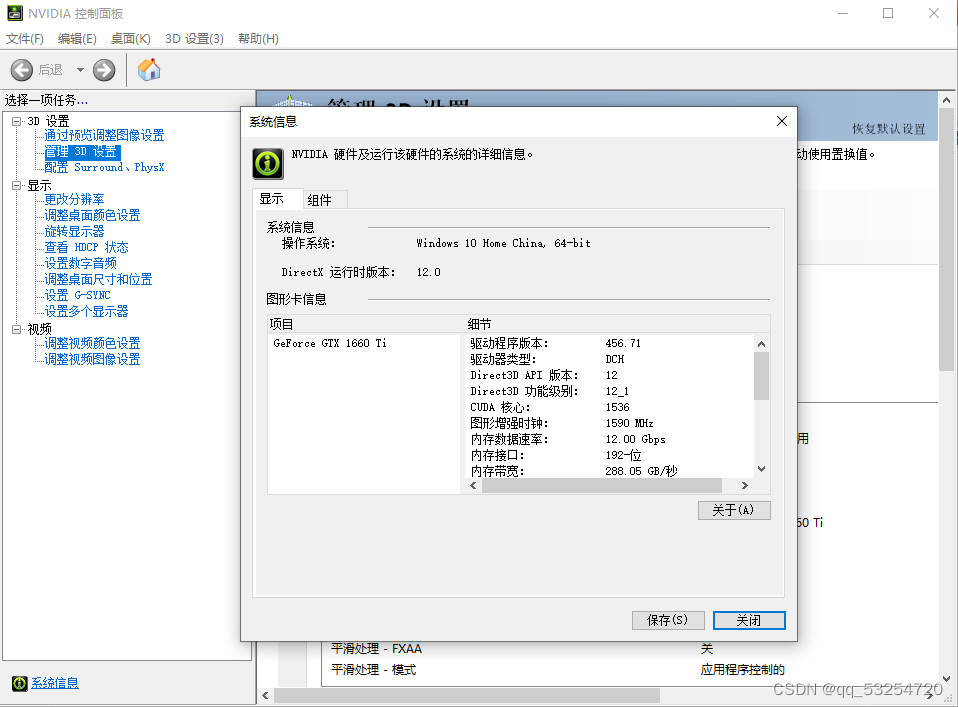Go to the home page icon
The height and width of the screenshot is (707, 958).
pyautogui.click(x=148, y=70)
